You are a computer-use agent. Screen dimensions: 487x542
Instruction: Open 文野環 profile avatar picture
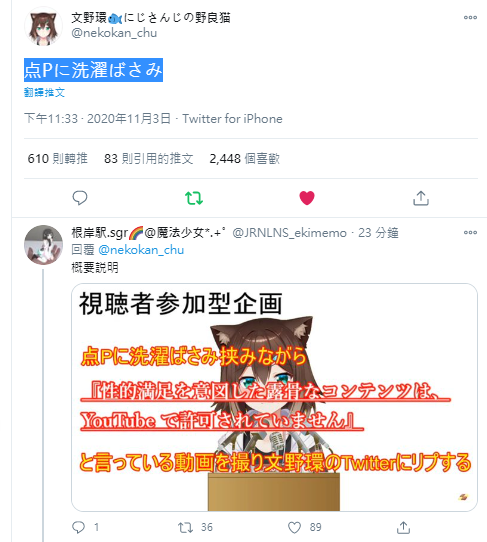pyautogui.click(x=43, y=27)
